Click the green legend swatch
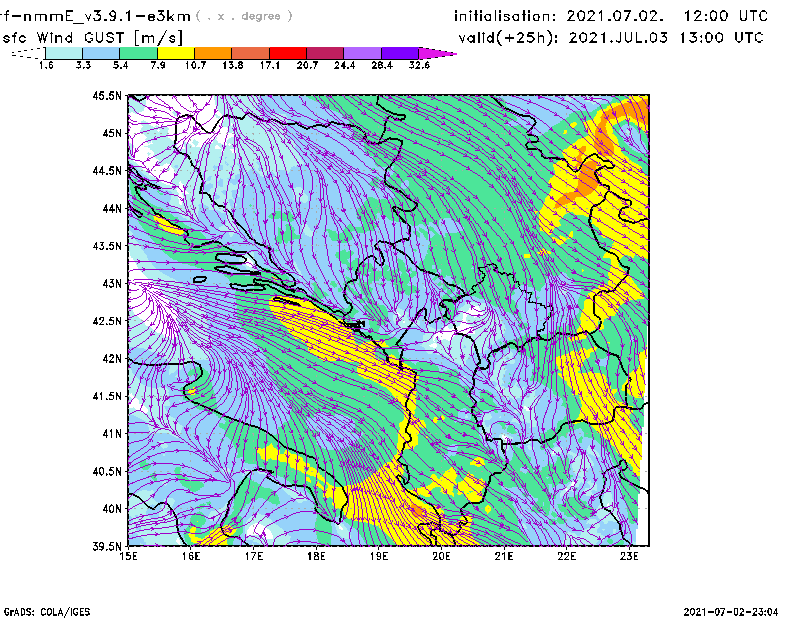Screen dimensions: 800x618 point(138,53)
